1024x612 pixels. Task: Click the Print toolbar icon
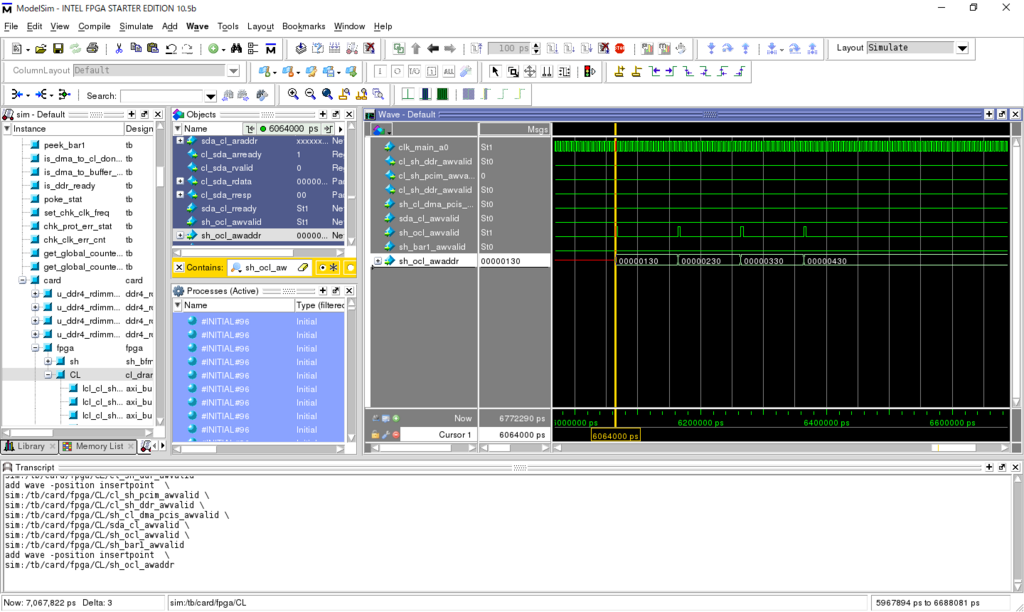point(92,48)
